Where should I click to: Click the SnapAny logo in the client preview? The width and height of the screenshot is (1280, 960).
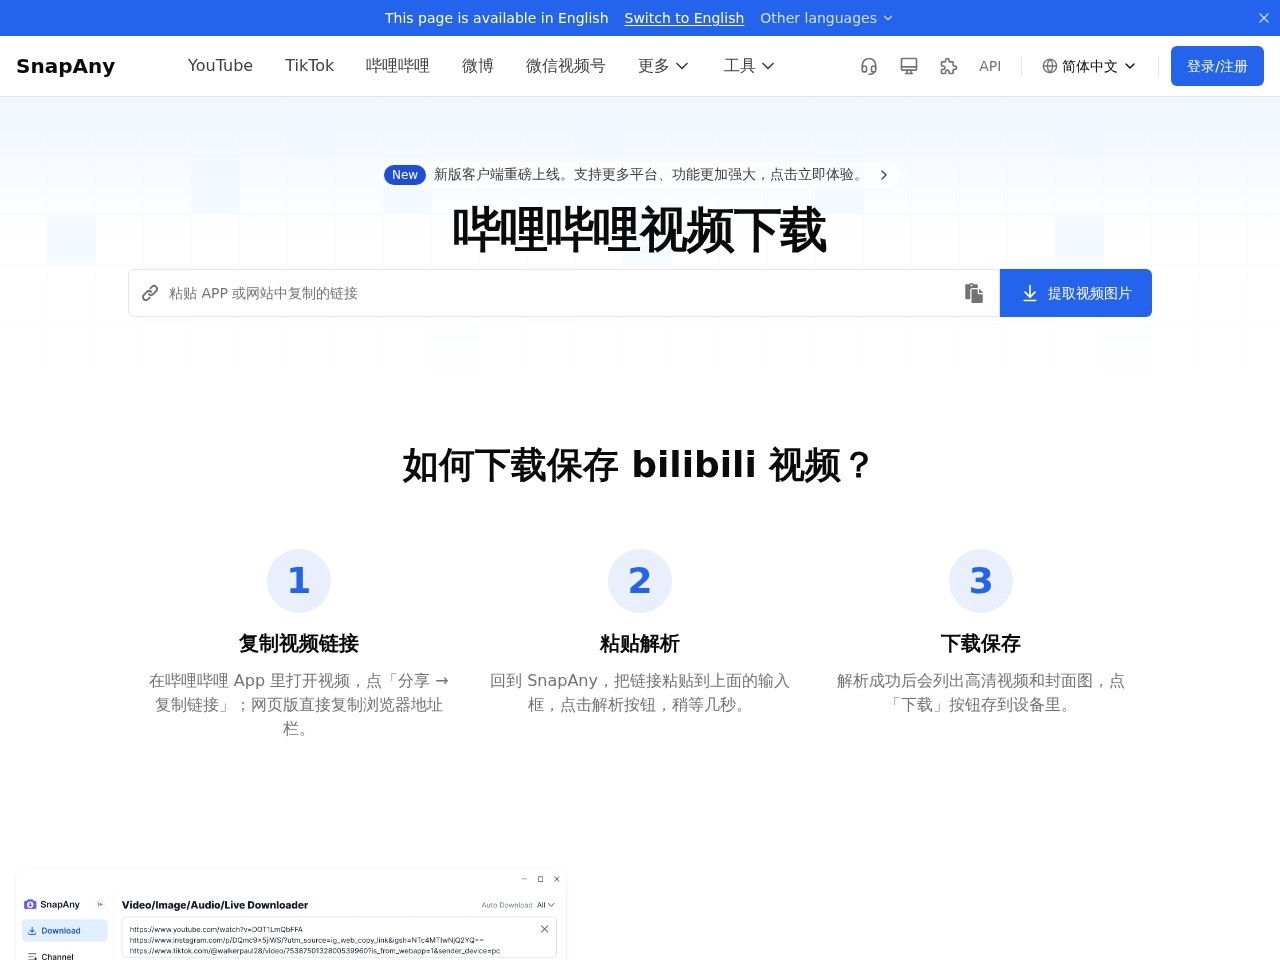click(52, 904)
